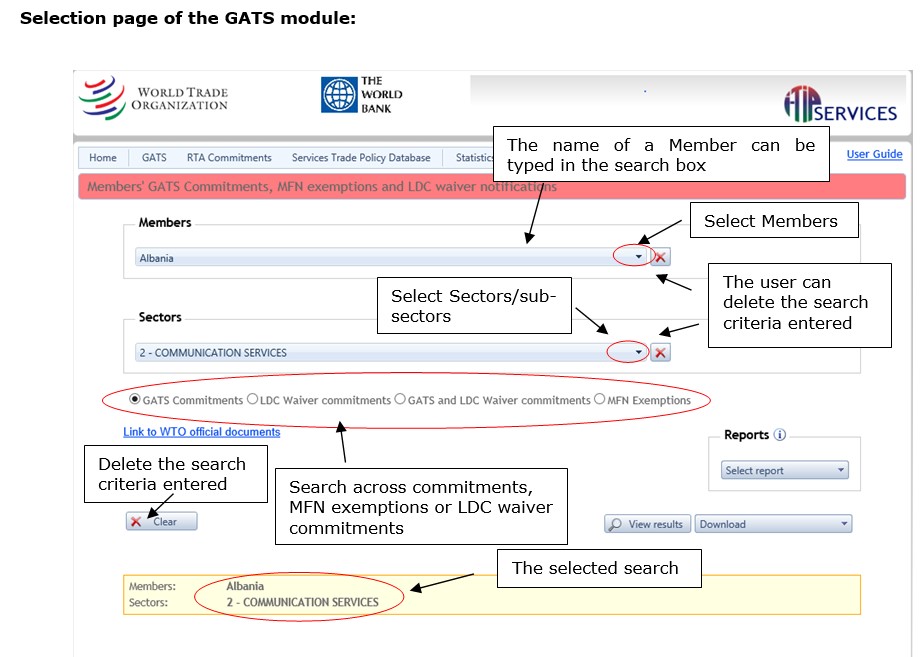Click the summary's 2 - COMMUNICATION SERVICES text
921x657 pixels.
click(302, 602)
